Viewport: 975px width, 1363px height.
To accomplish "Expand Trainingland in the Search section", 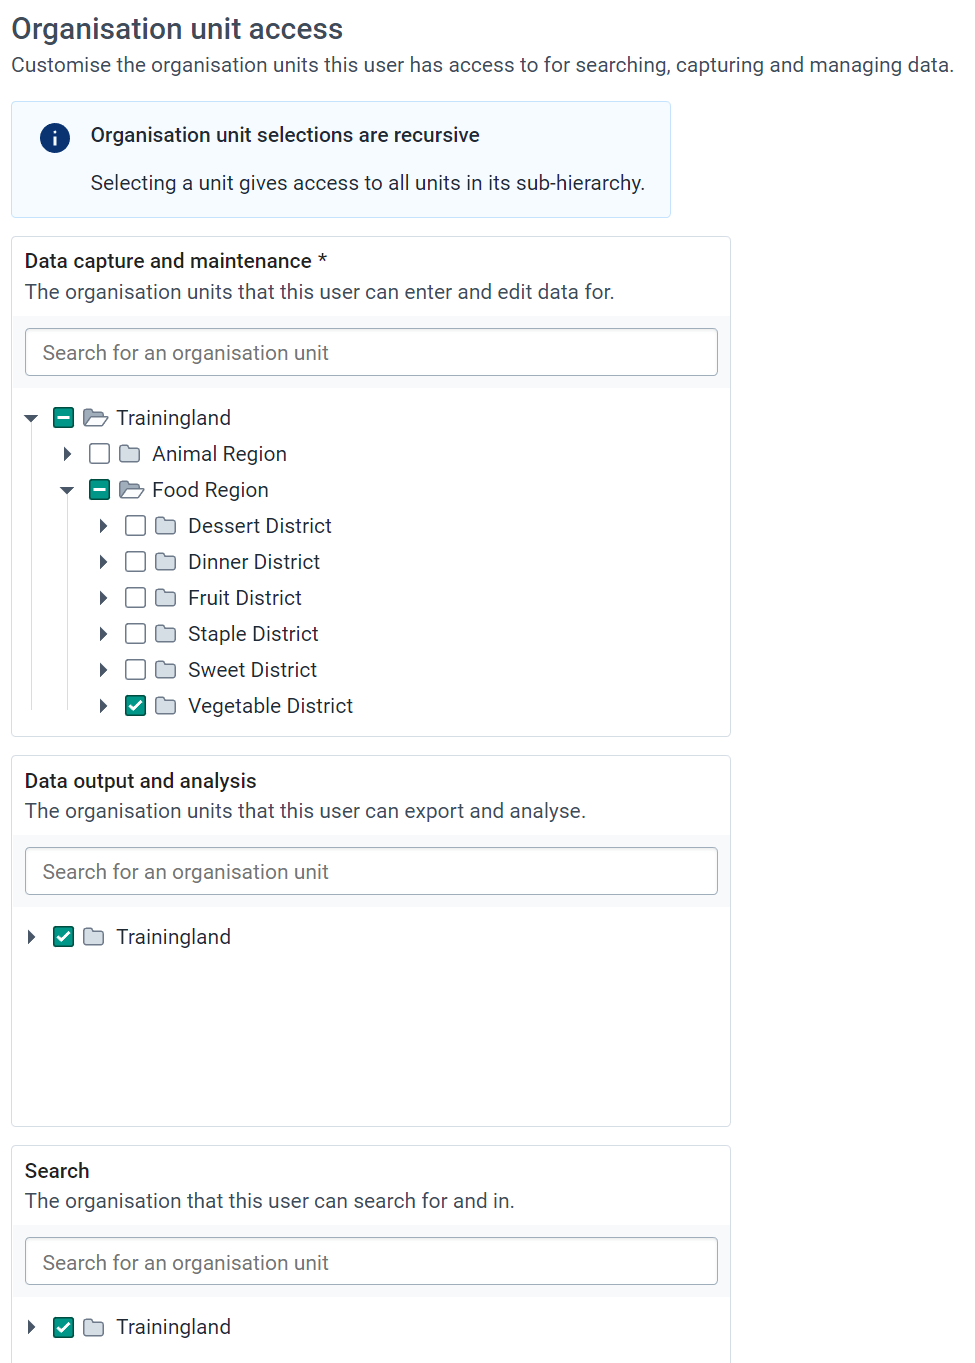I will [31, 1327].
